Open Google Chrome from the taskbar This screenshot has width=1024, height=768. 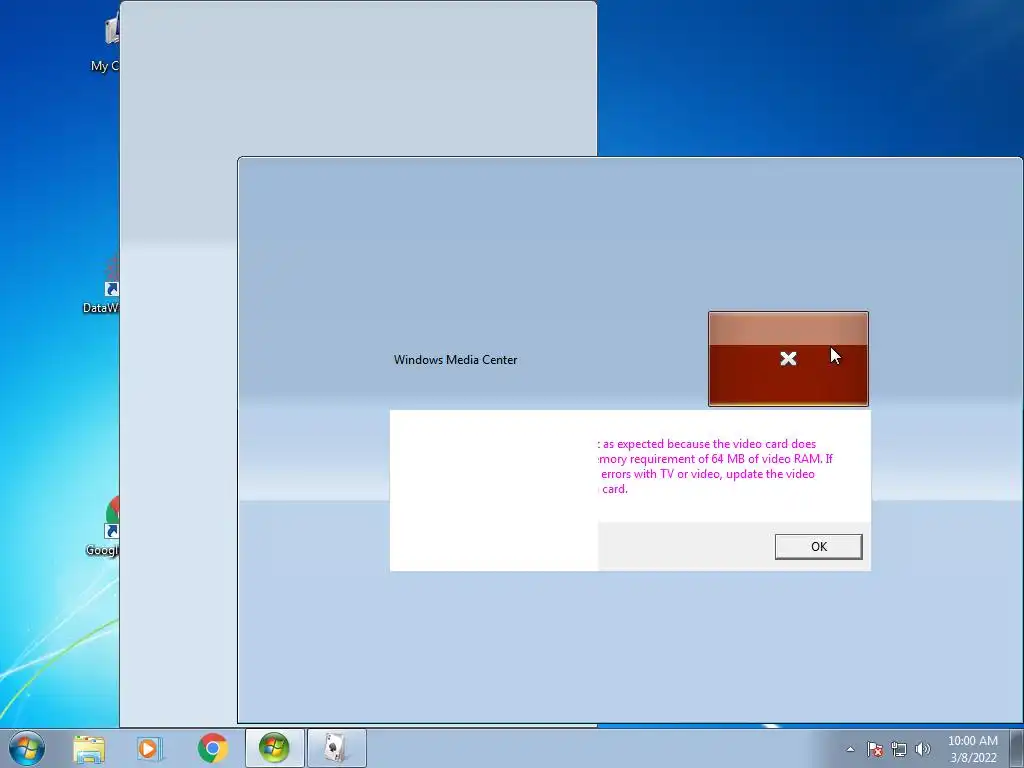(x=212, y=748)
